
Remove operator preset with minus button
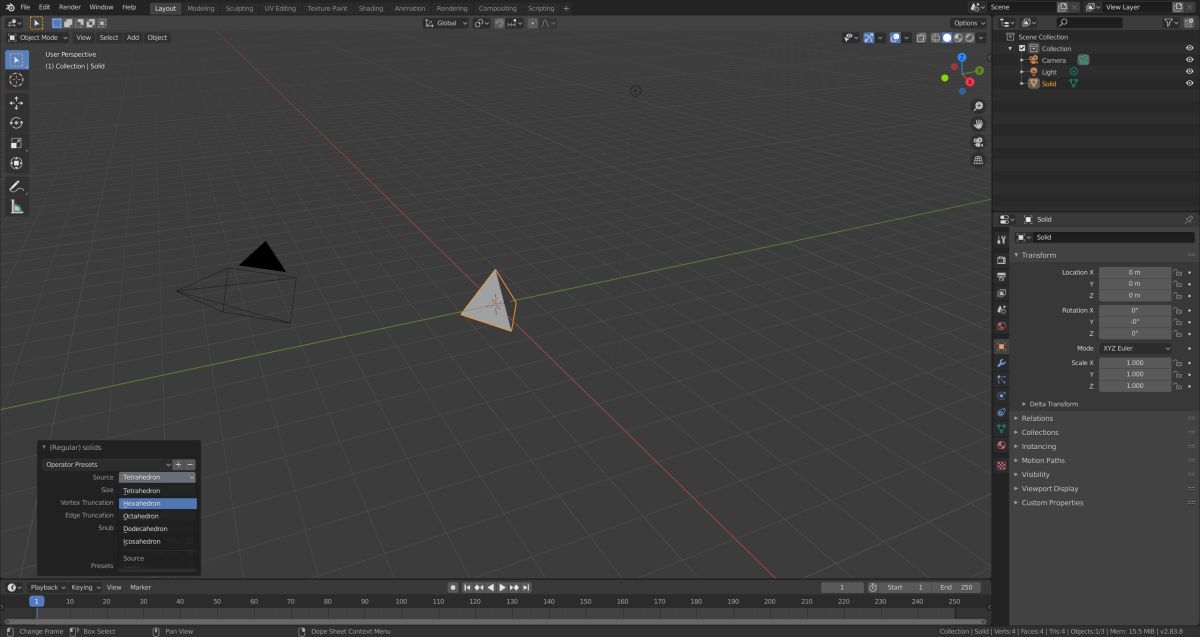coord(190,464)
